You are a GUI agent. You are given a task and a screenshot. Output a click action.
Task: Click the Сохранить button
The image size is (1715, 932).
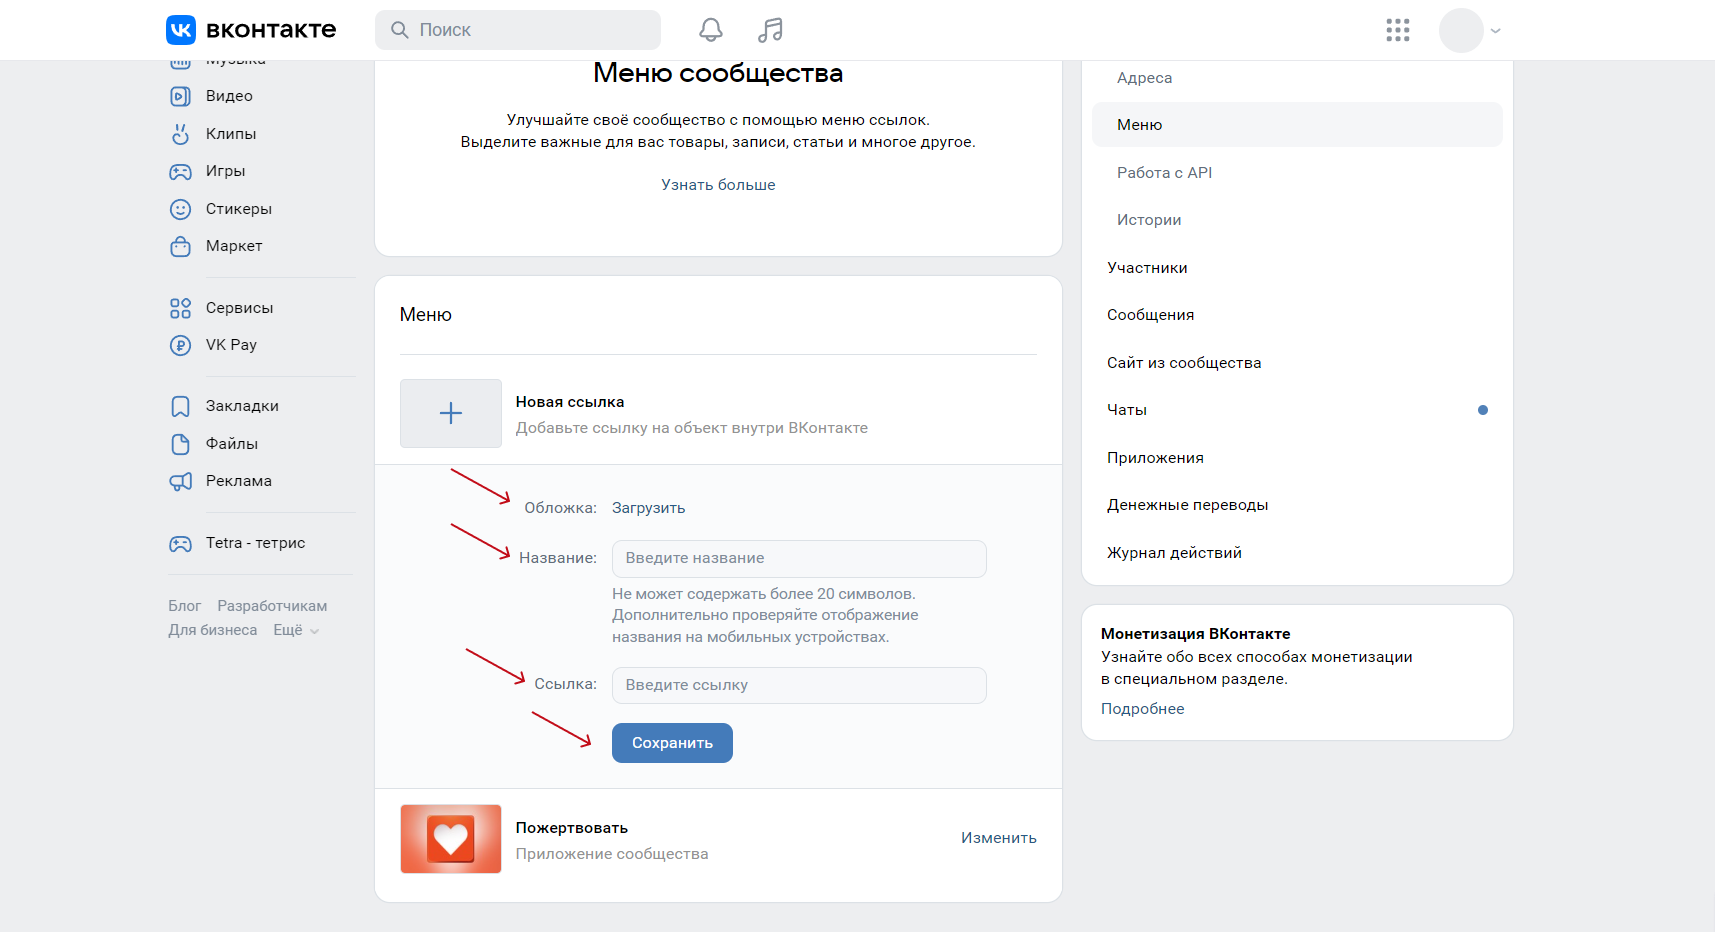point(672,743)
